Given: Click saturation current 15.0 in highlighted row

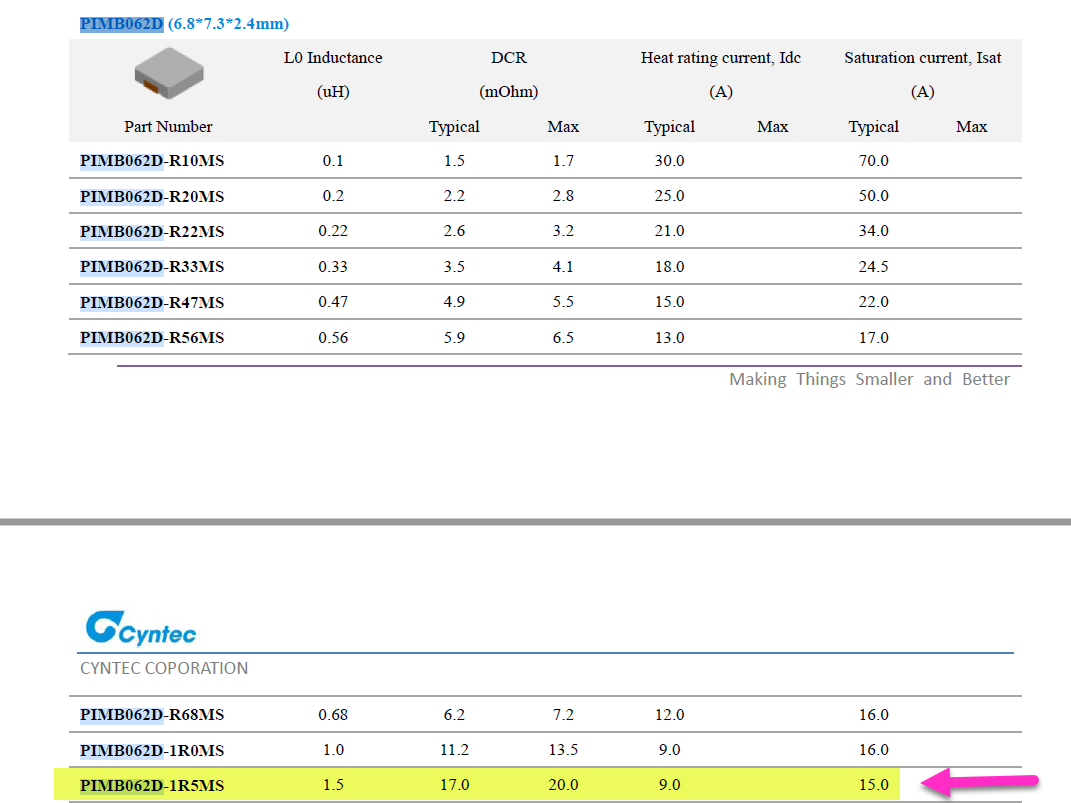Looking at the screenshot, I should point(874,785).
